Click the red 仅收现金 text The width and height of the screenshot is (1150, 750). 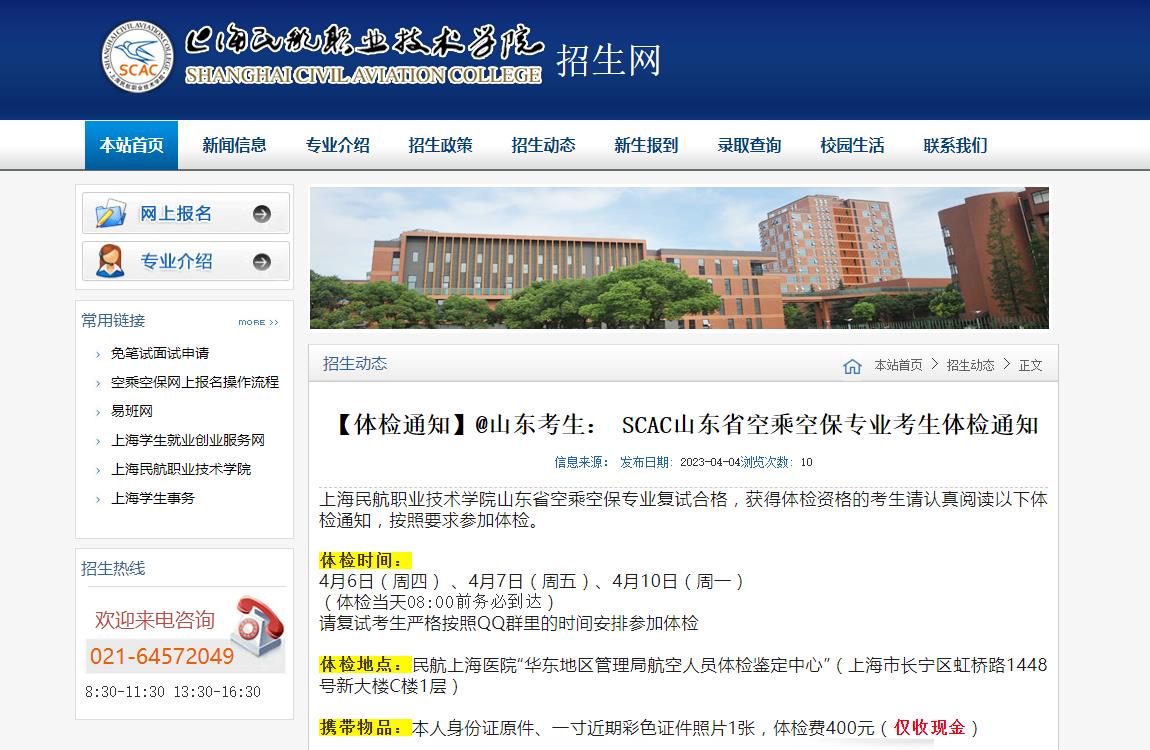pos(929,727)
